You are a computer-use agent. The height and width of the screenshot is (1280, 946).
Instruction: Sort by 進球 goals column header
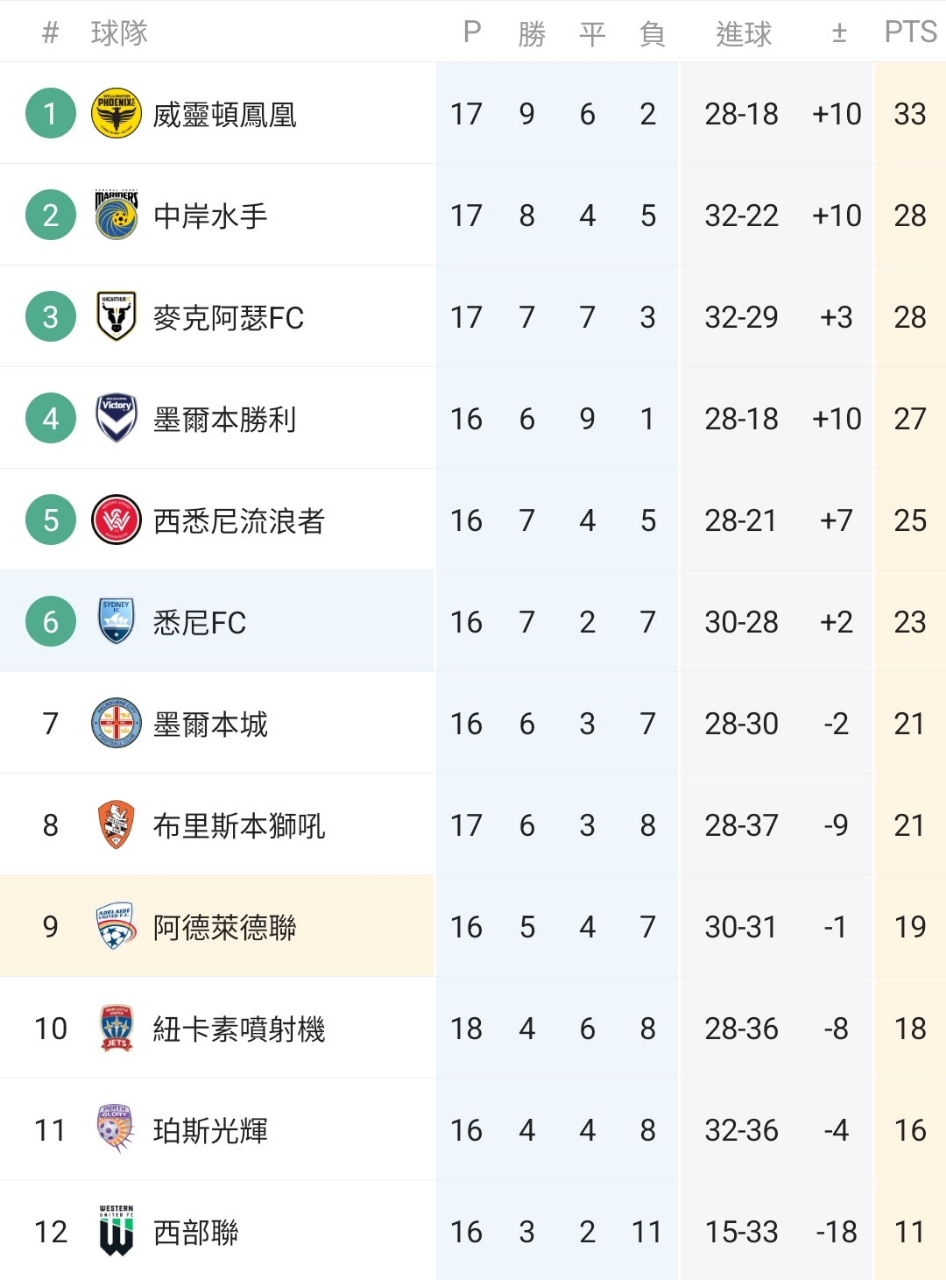pos(744,34)
